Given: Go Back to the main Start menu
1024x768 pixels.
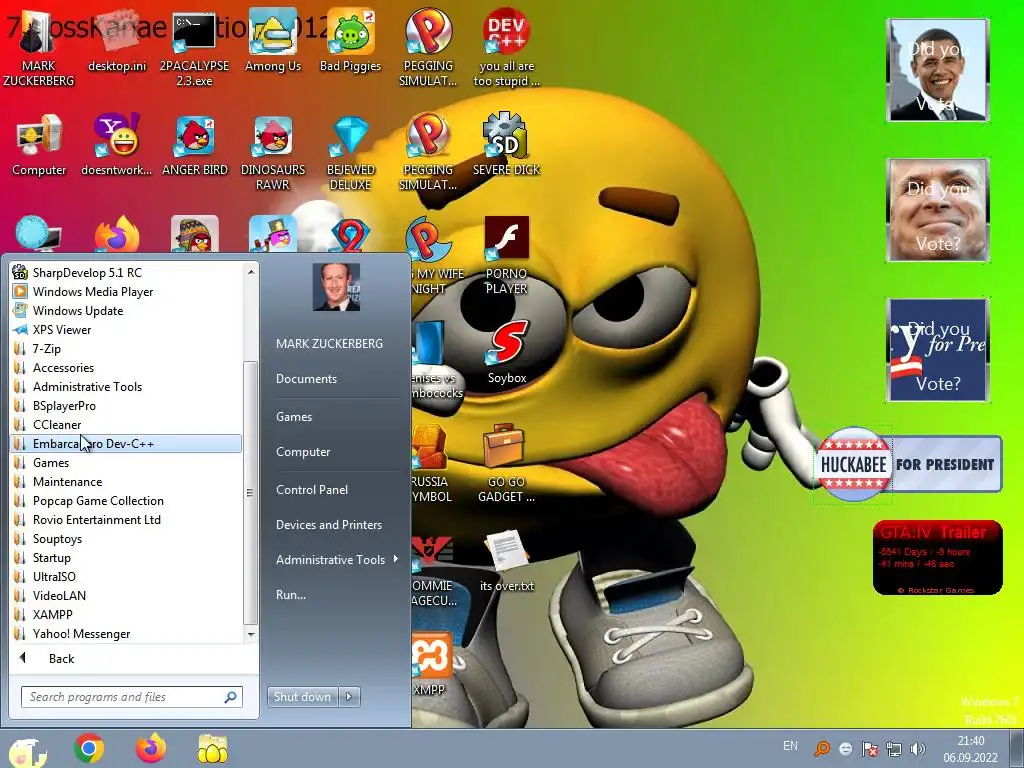Looking at the screenshot, I should [x=133, y=658].
